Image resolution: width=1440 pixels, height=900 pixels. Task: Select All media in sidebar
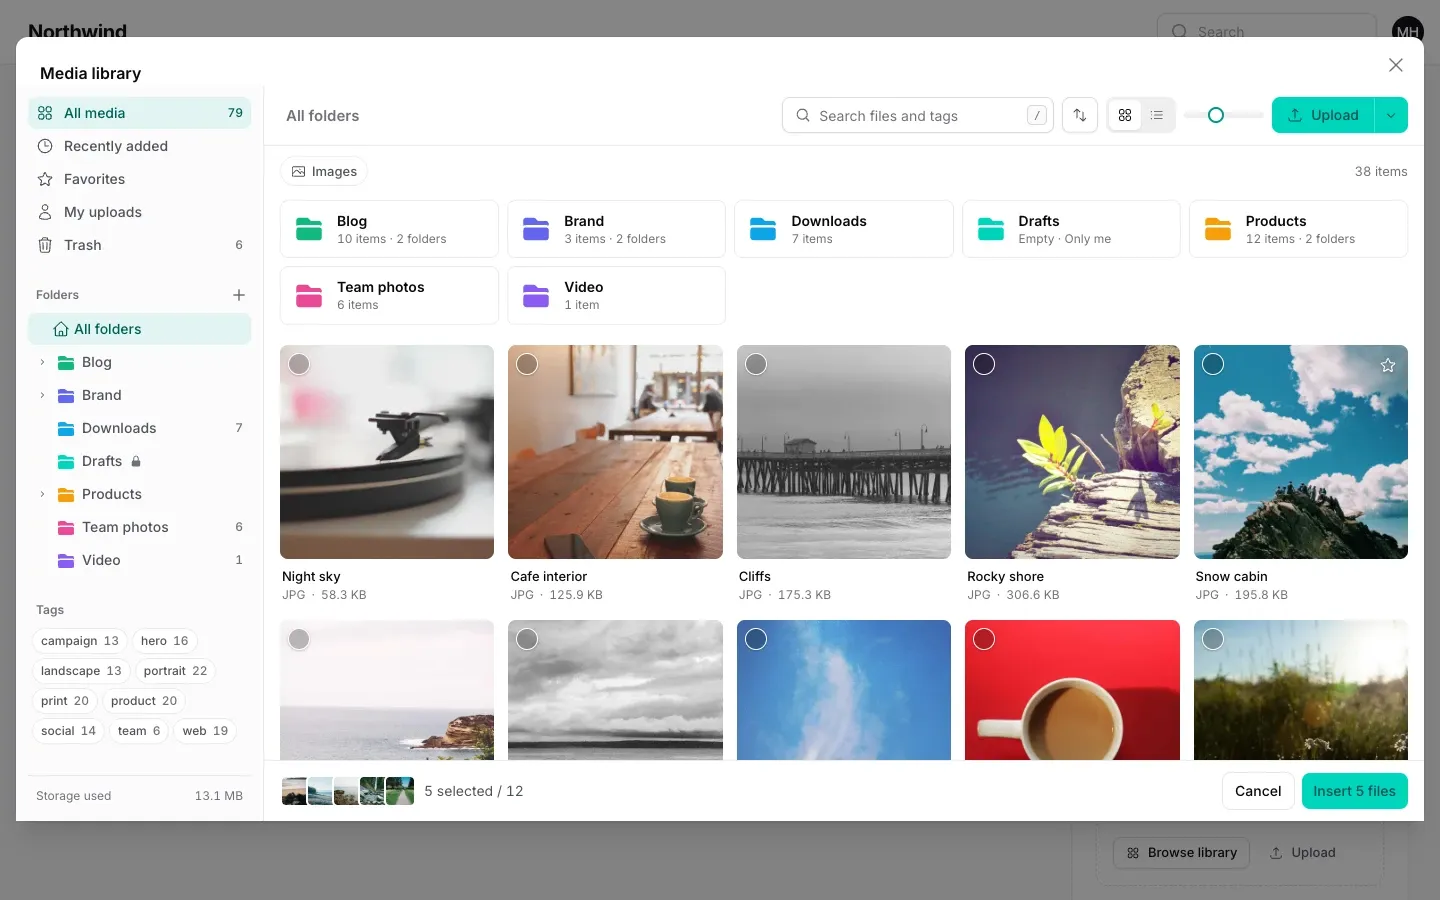tap(140, 113)
